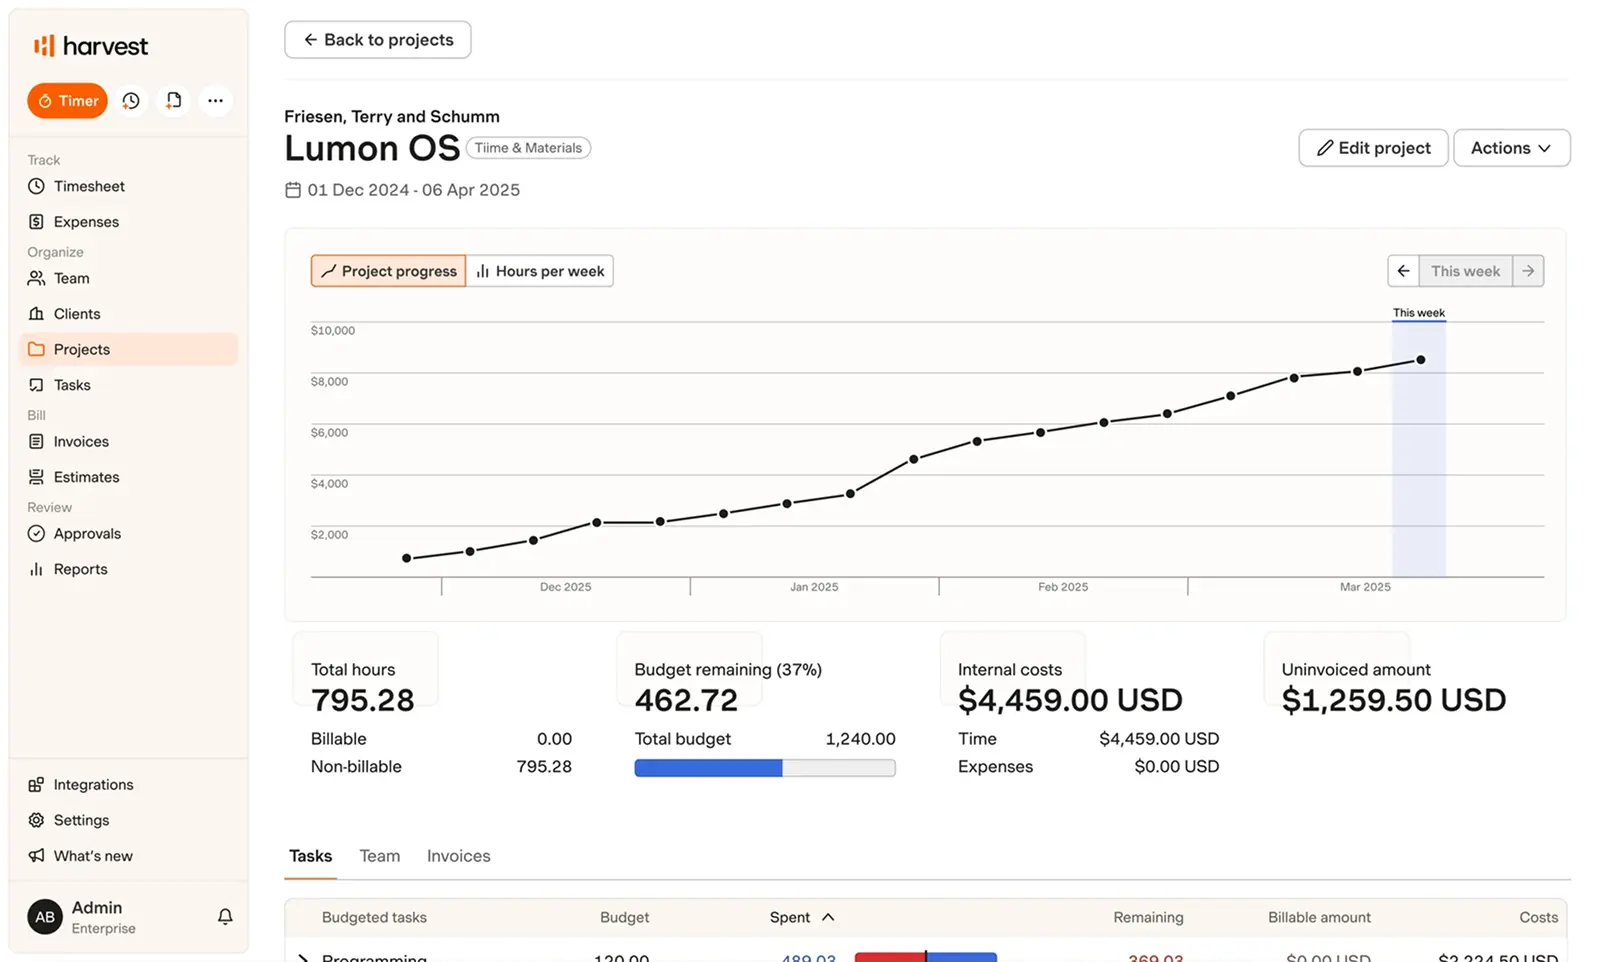This screenshot has height=962, width=1600.
Task: Click the total budget value 1,240.00
Action: 861,739
